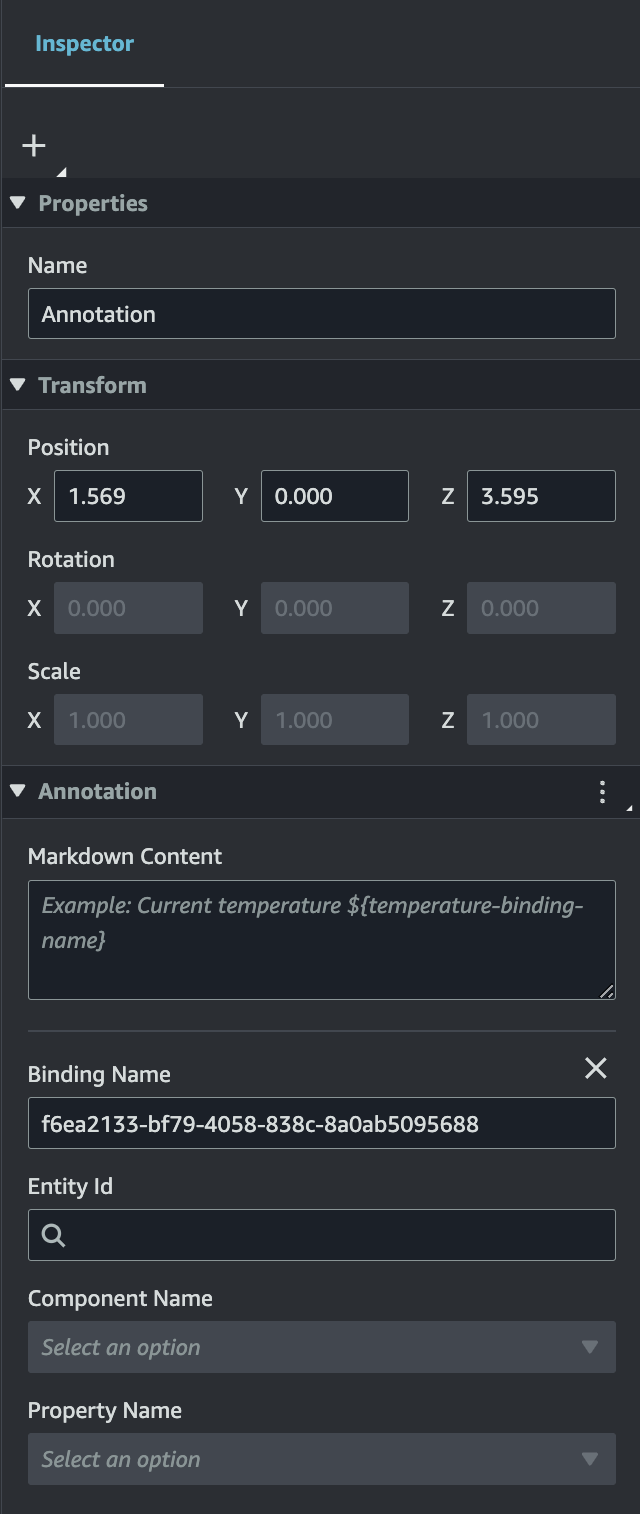Collapse the Annotation section
This screenshot has height=1514, width=640.
click(17, 791)
